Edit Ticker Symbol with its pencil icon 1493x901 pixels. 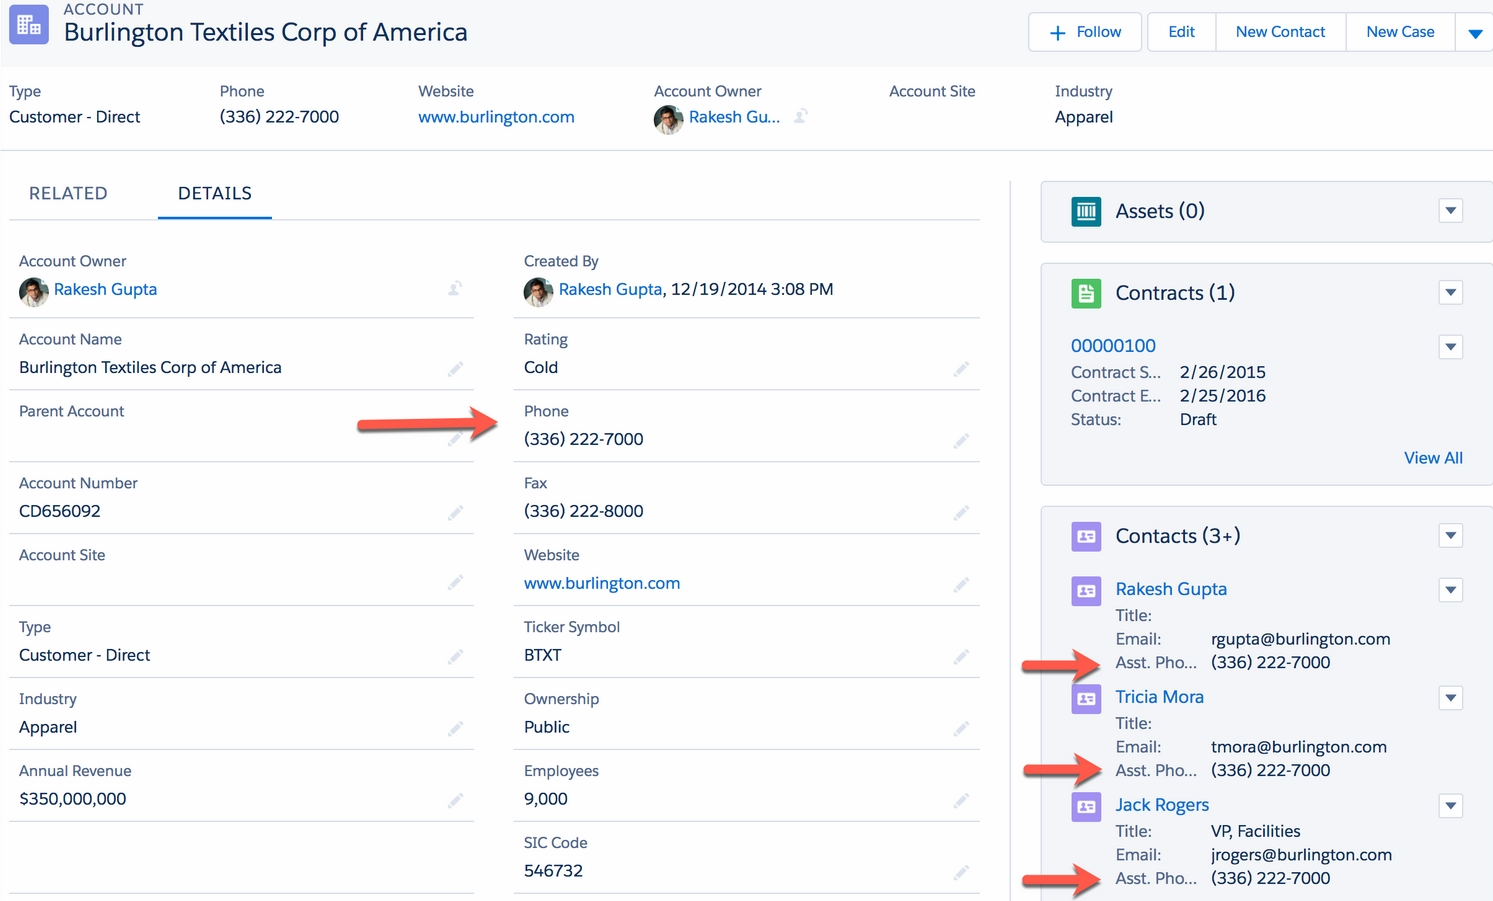pyautogui.click(x=961, y=657)
